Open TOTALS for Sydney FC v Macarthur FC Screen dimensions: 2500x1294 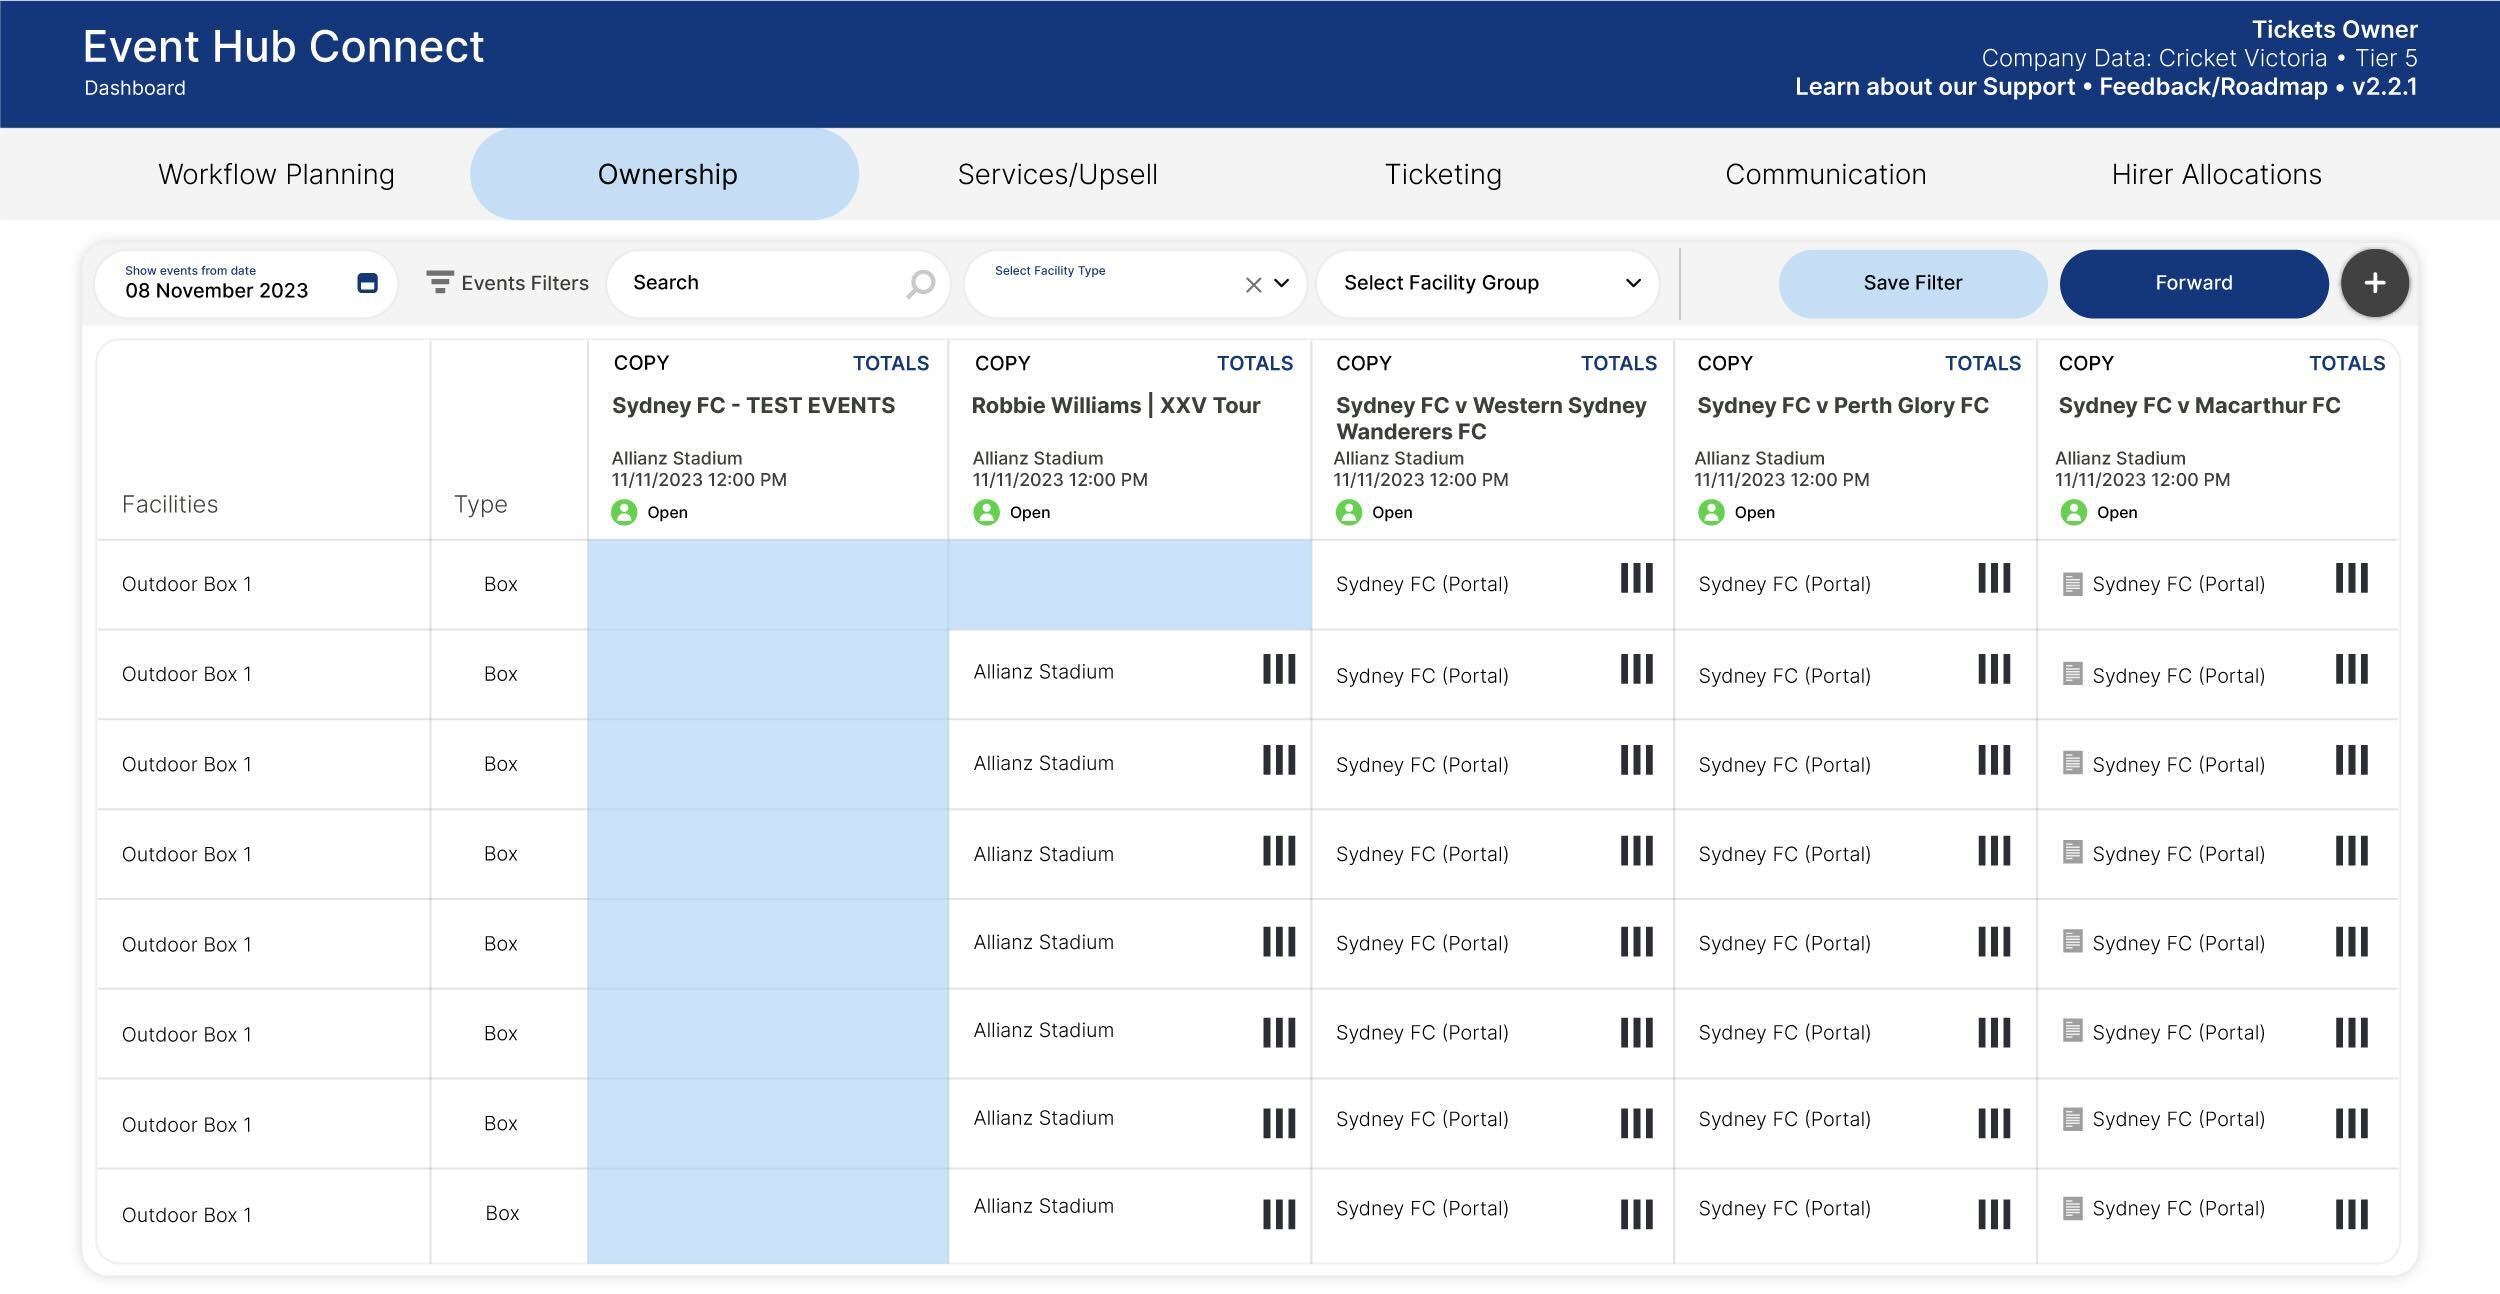(x=2346, y=363)
